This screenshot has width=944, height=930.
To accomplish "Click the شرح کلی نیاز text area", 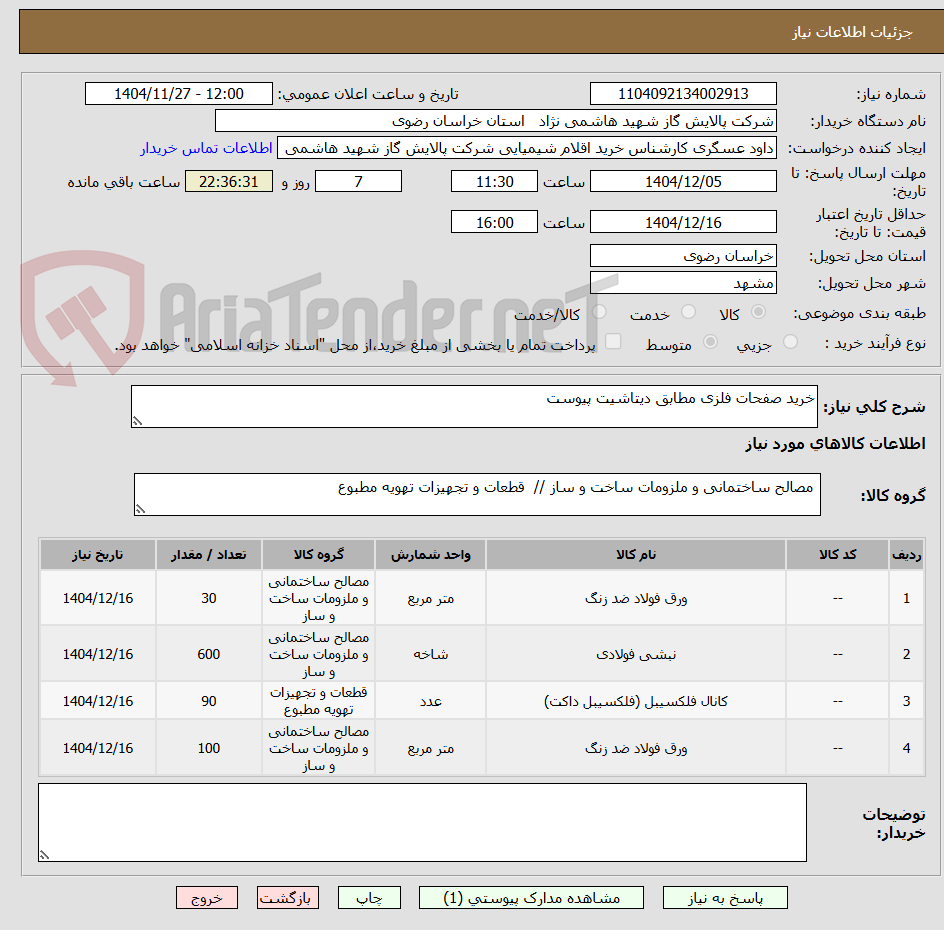I will [x=474, y=406].
